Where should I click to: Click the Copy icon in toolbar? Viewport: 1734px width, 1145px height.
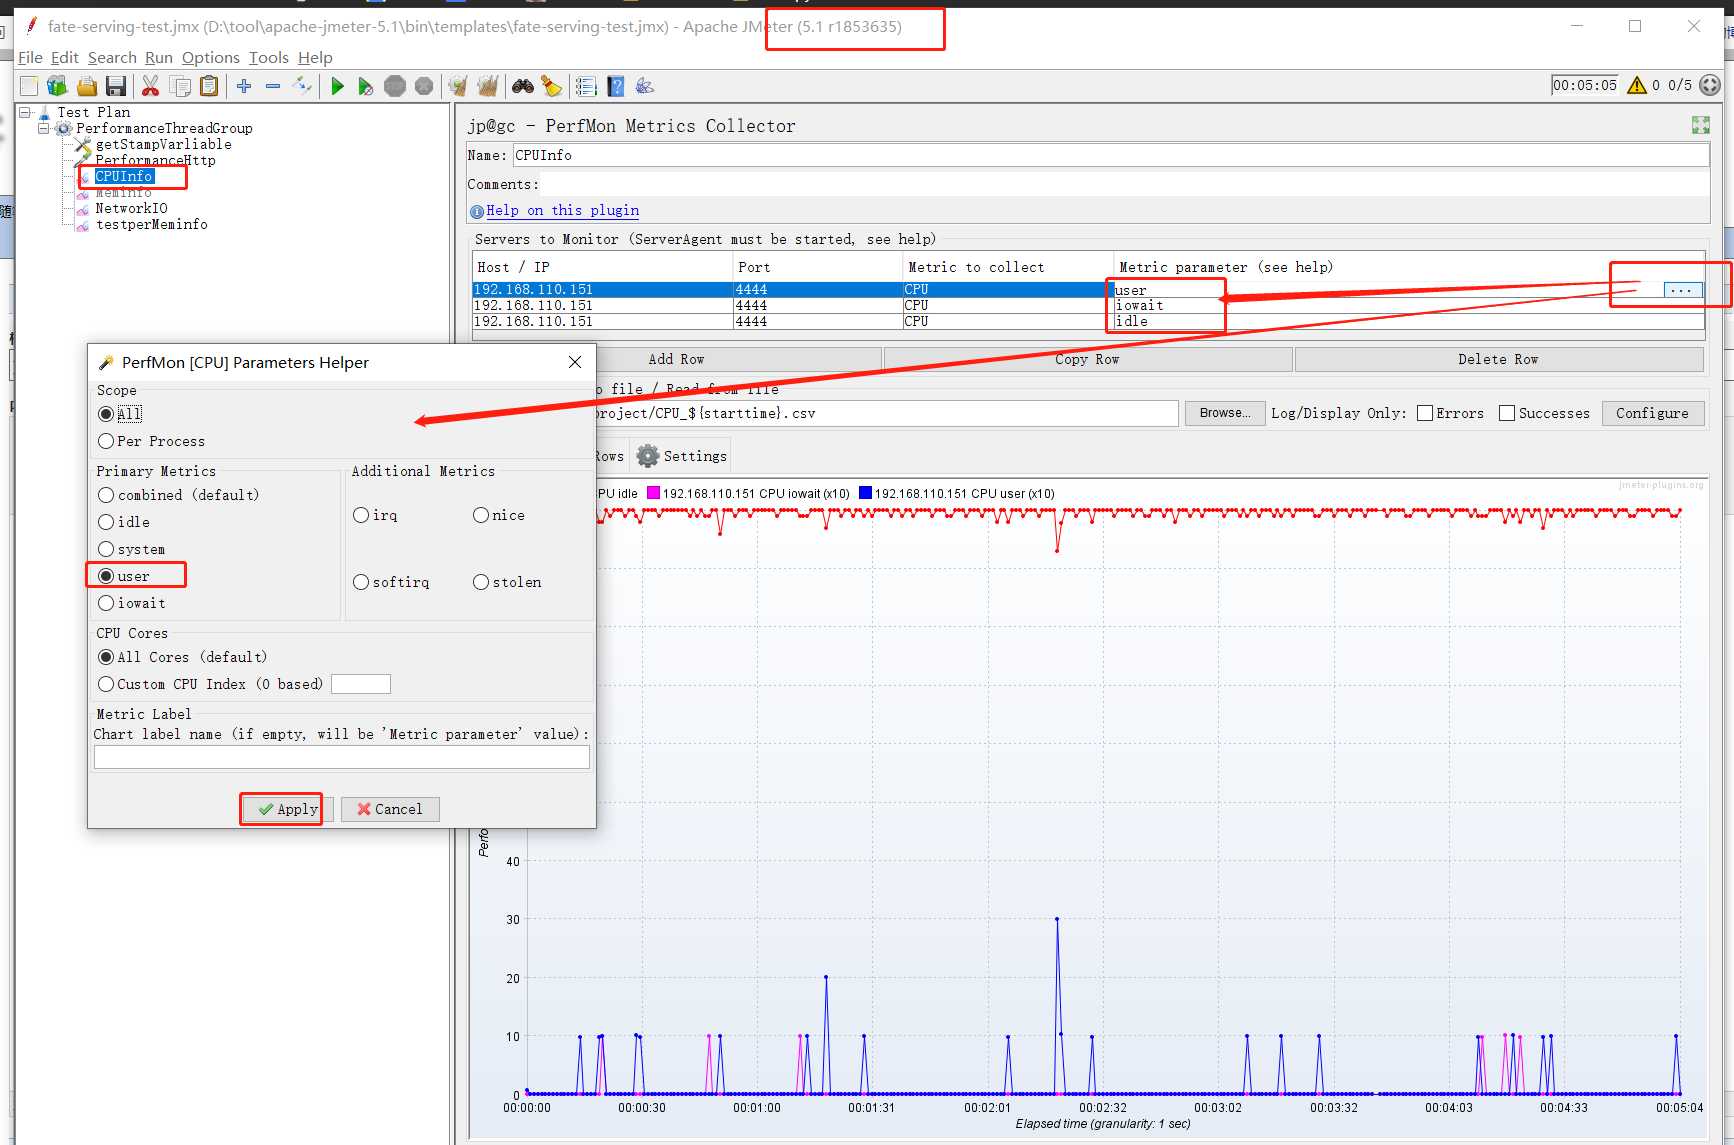[180, 86]
